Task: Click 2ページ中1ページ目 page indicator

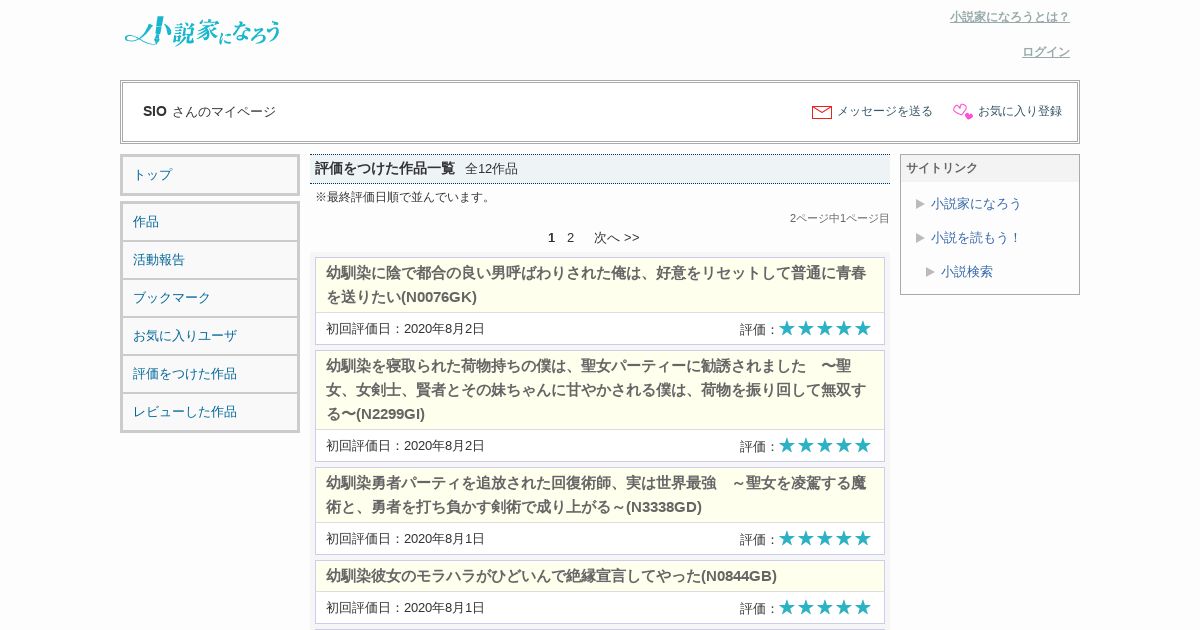Action: [839, 218]
